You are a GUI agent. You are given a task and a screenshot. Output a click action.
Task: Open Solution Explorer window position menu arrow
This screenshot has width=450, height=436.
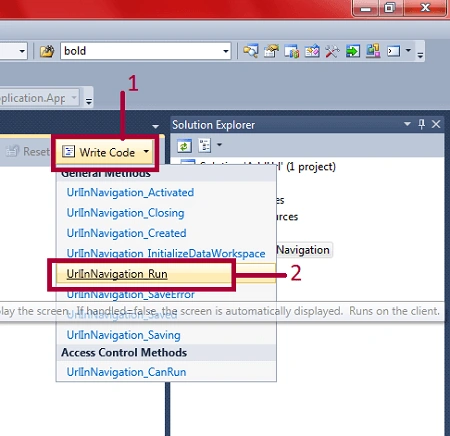click(407, 124)
